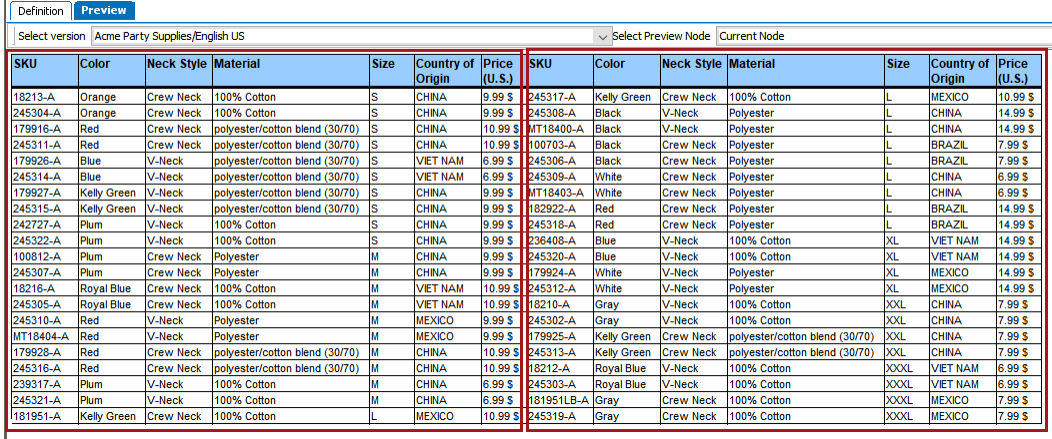Select the Preview tab

pyautogui.click(x=104, y=11)
